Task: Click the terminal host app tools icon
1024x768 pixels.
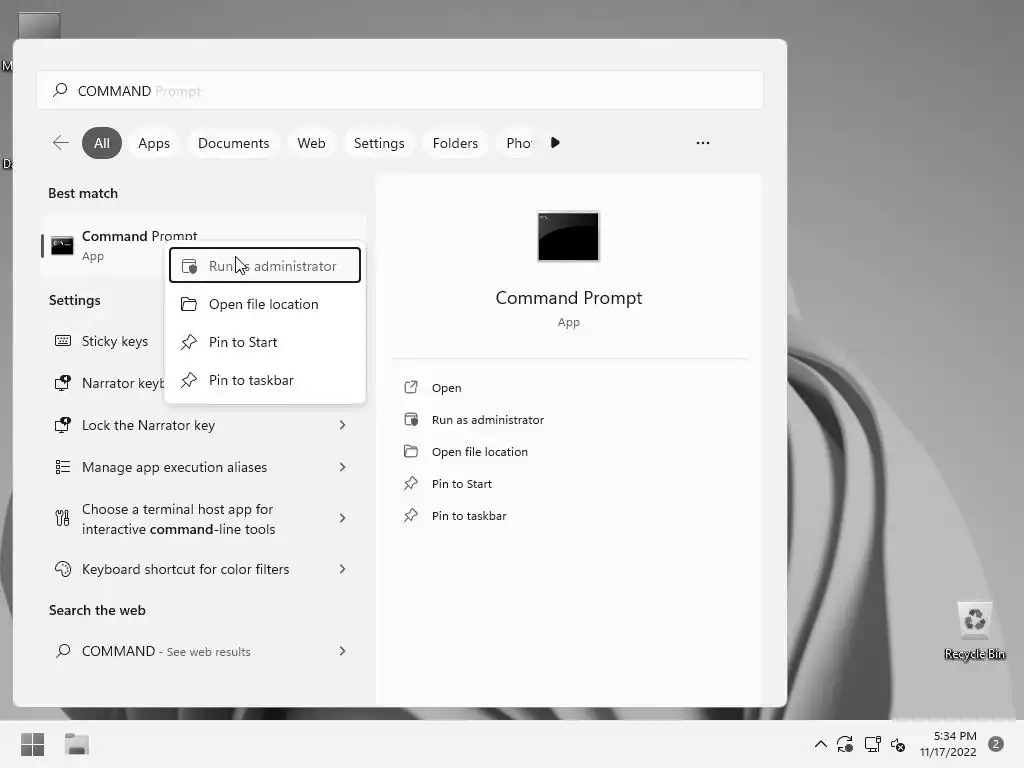Action: pyautogui.click(x=62, y=519)
